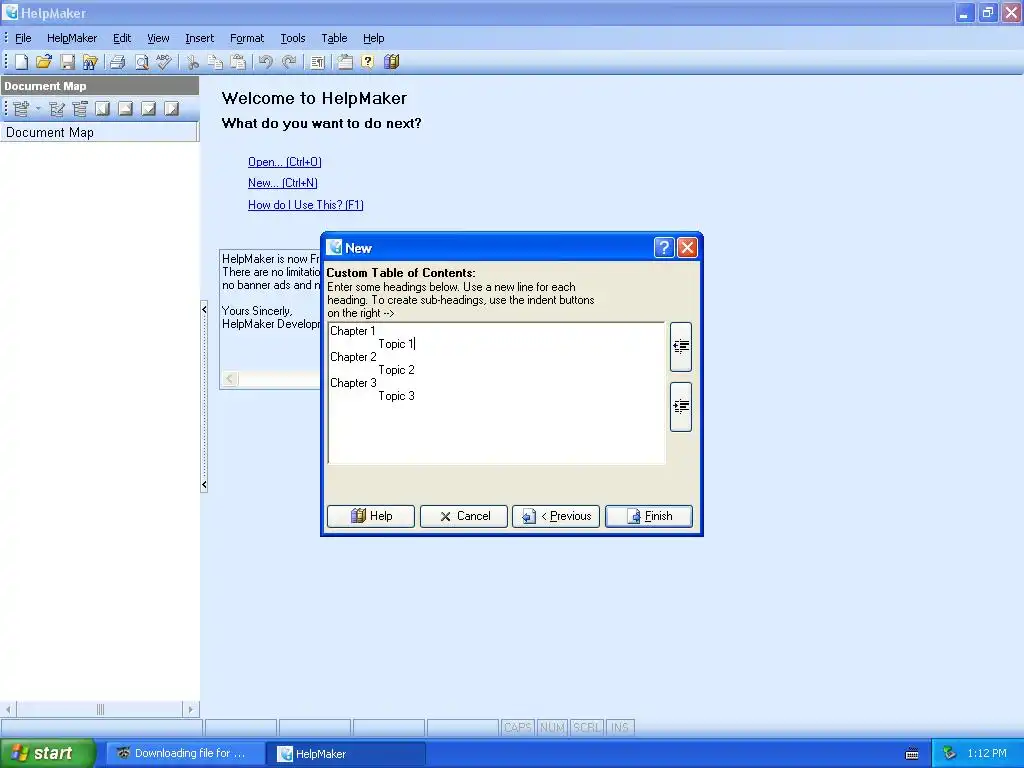Move topic up in Document Map toolbar
Image resolution: width=1024 pixels, height=768 pixels.
125,109
